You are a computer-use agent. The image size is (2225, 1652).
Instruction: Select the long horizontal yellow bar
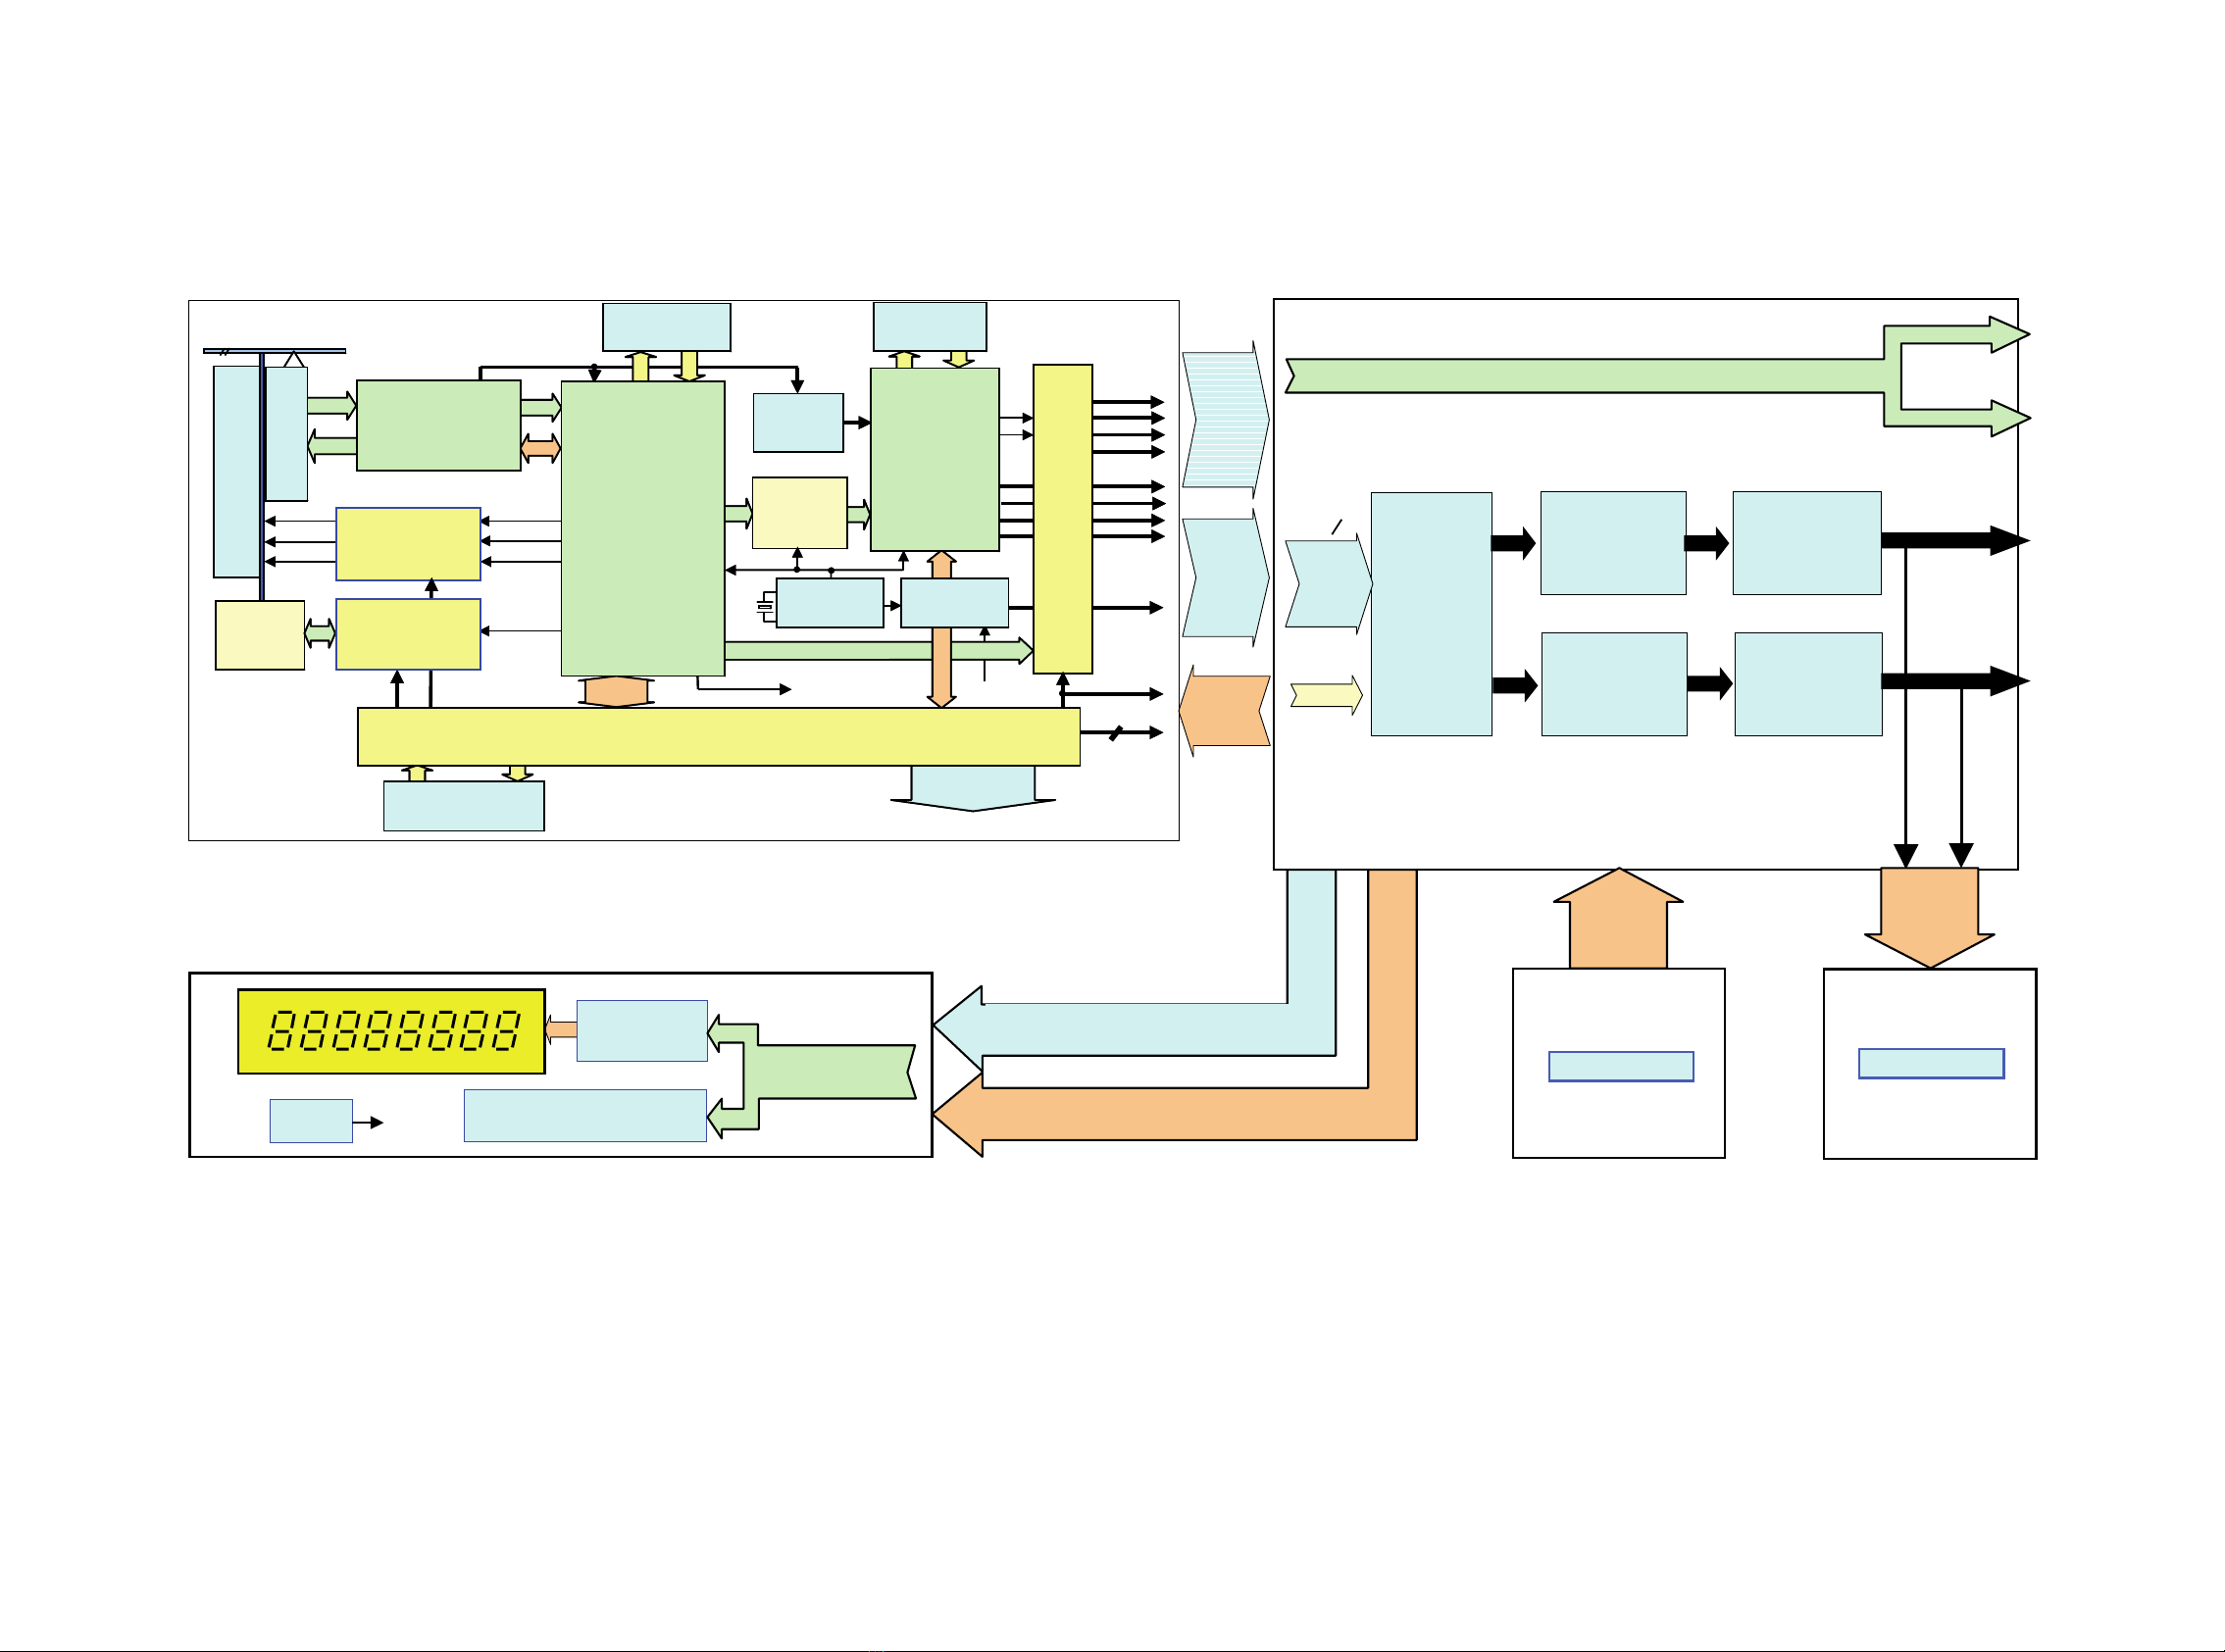pos(718,737)
